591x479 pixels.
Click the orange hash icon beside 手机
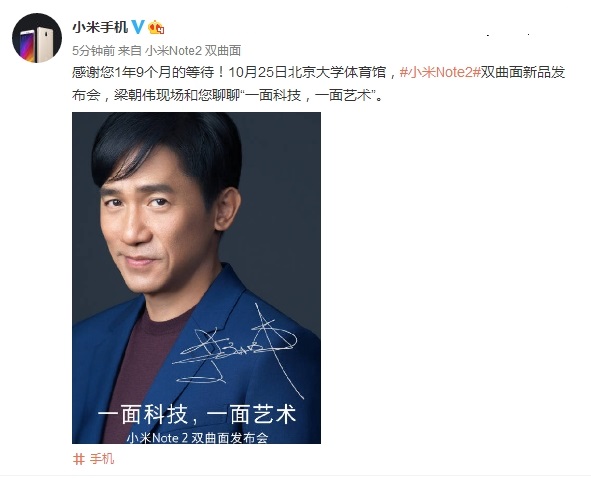click(78, 459)
